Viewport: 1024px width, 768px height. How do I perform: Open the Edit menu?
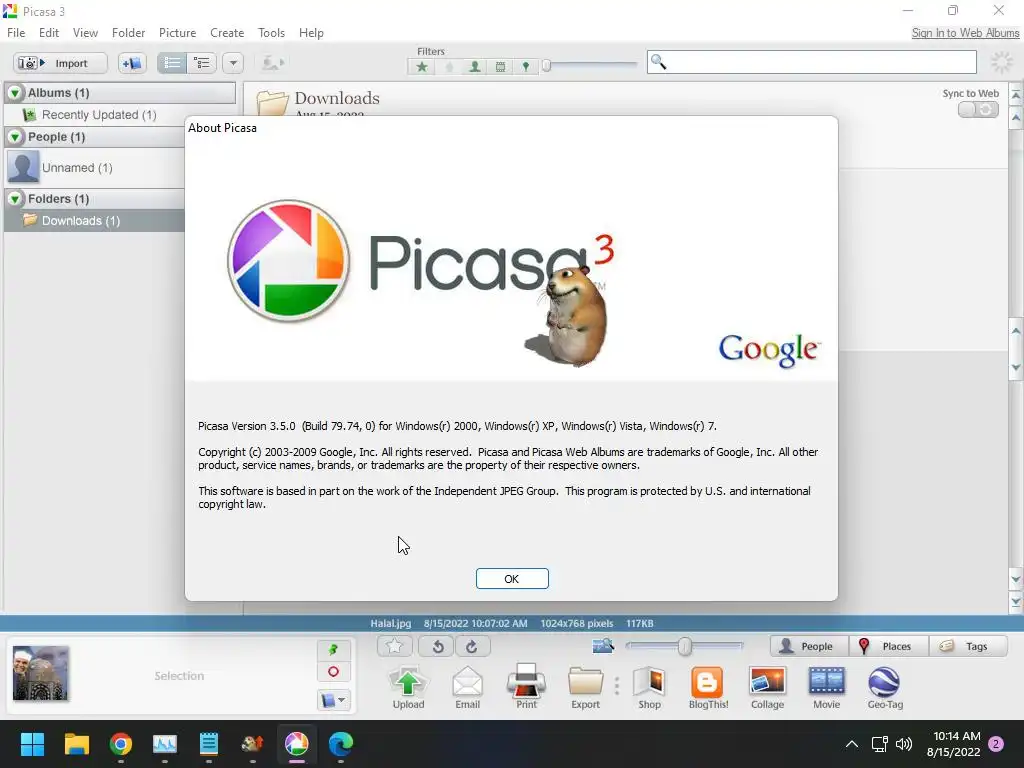pyautogui.click(x=49, y=33)
